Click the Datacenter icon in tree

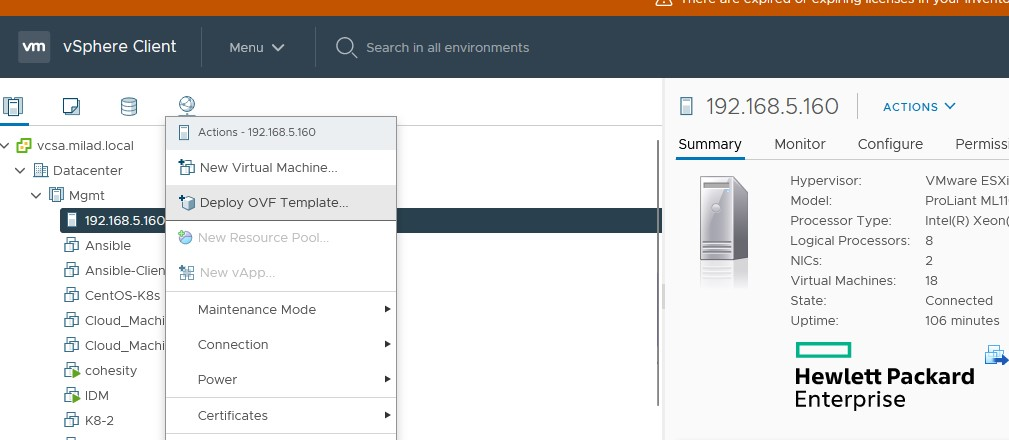click(x=41, y=170)
